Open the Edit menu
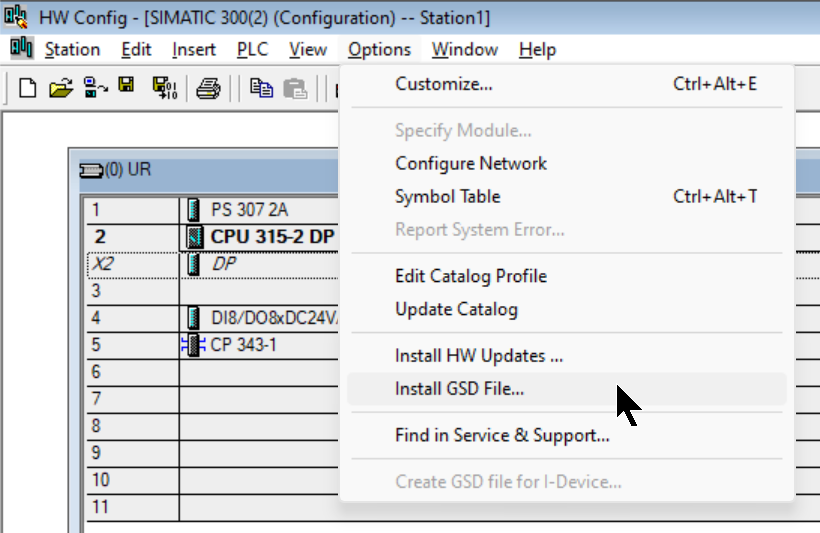The height and width of the screenshot is (533, 820). (136, 50)
